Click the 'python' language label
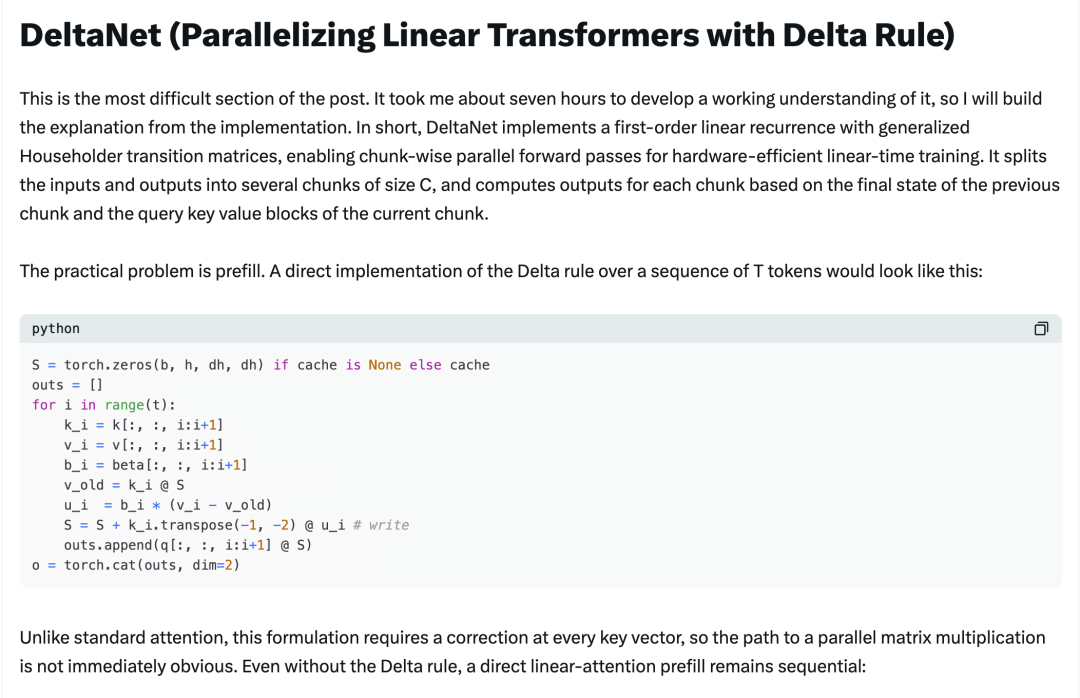The height and width of the screenshot is (698, 1080). coord(56,329)
